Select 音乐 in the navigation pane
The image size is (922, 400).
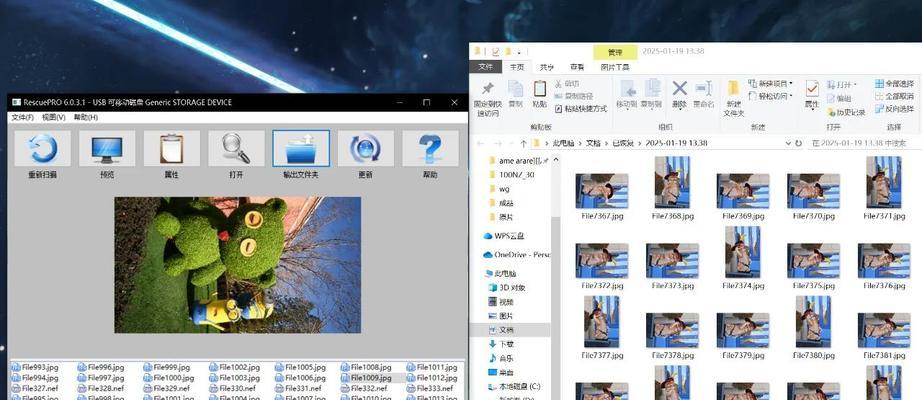(x=500, y=358)
